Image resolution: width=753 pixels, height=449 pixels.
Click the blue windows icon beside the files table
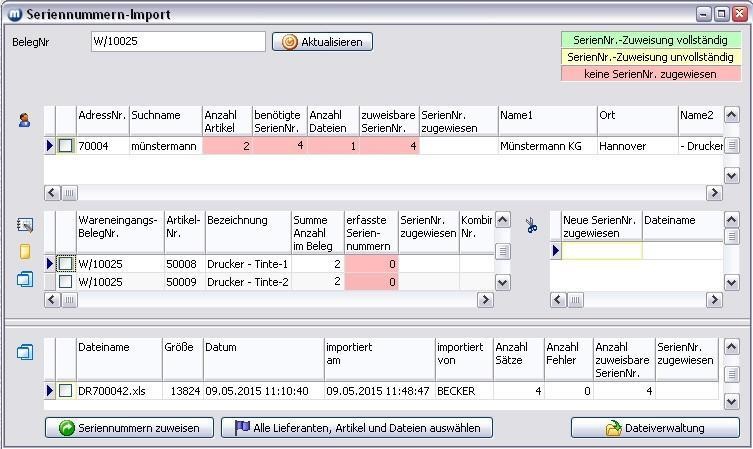(25, 352)
